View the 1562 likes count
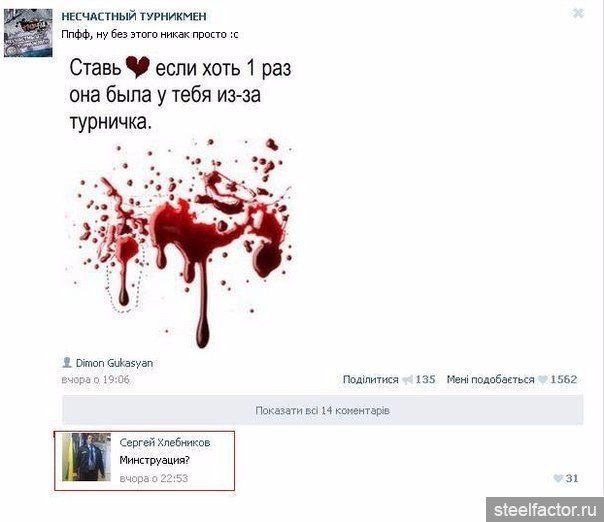 (x=564, y=379)
